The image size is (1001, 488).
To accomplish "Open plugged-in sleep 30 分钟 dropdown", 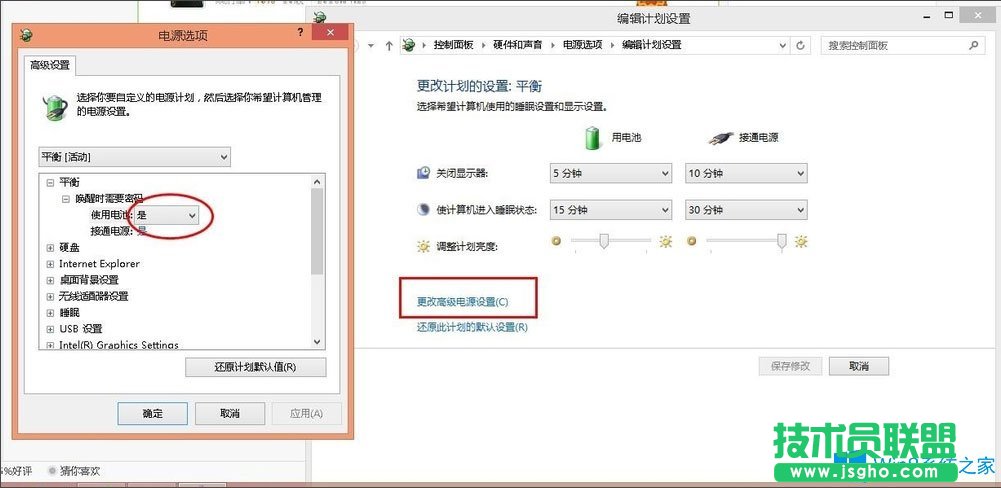I will (x=746, y=210).
